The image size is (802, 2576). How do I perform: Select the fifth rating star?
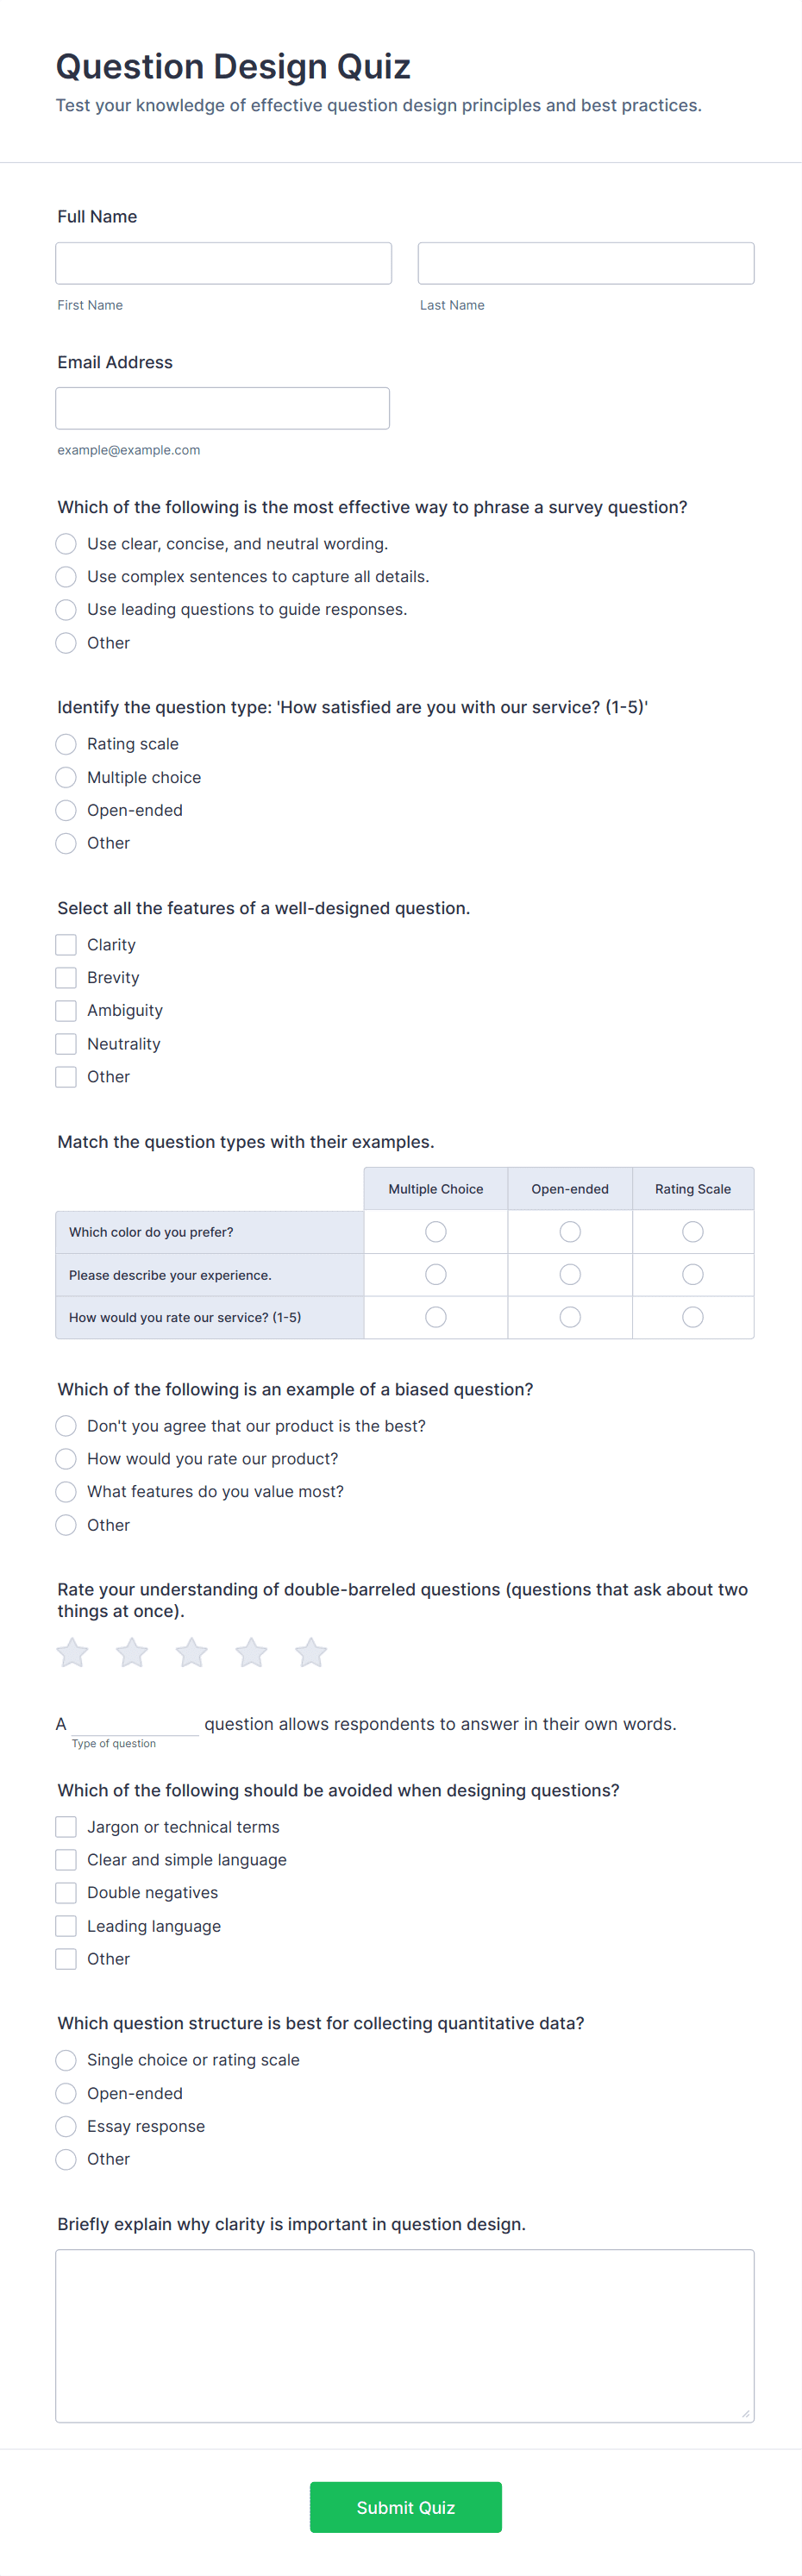[x=311, y=1653]
